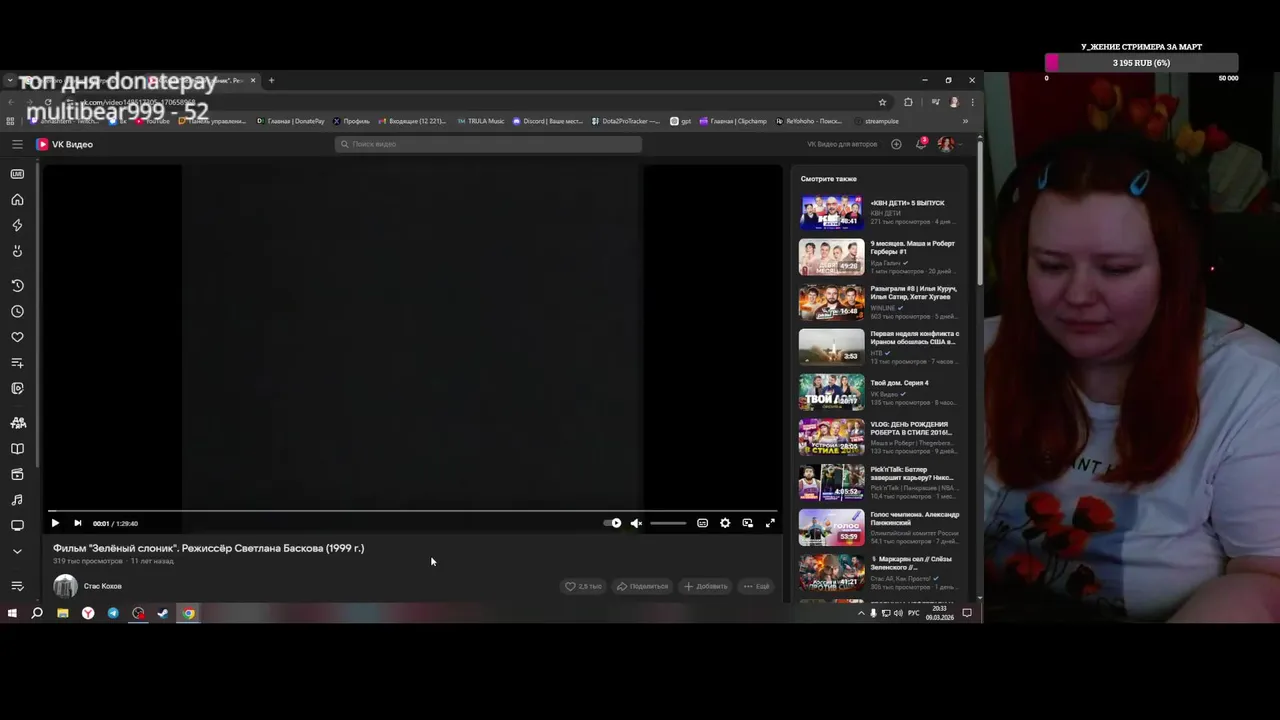Open the Trends lightning icon in sidebar
Image resolution: width=1280 pixels, height=720 pixels.
tap(17, 225)
